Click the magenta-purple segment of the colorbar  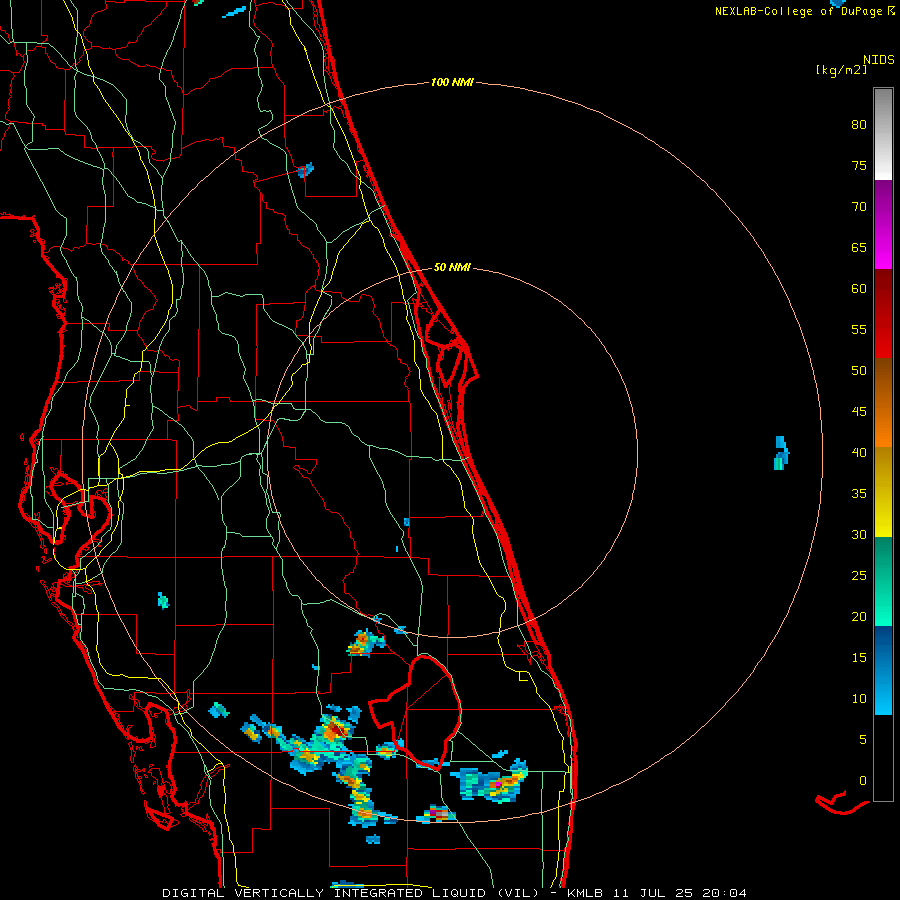883,224
